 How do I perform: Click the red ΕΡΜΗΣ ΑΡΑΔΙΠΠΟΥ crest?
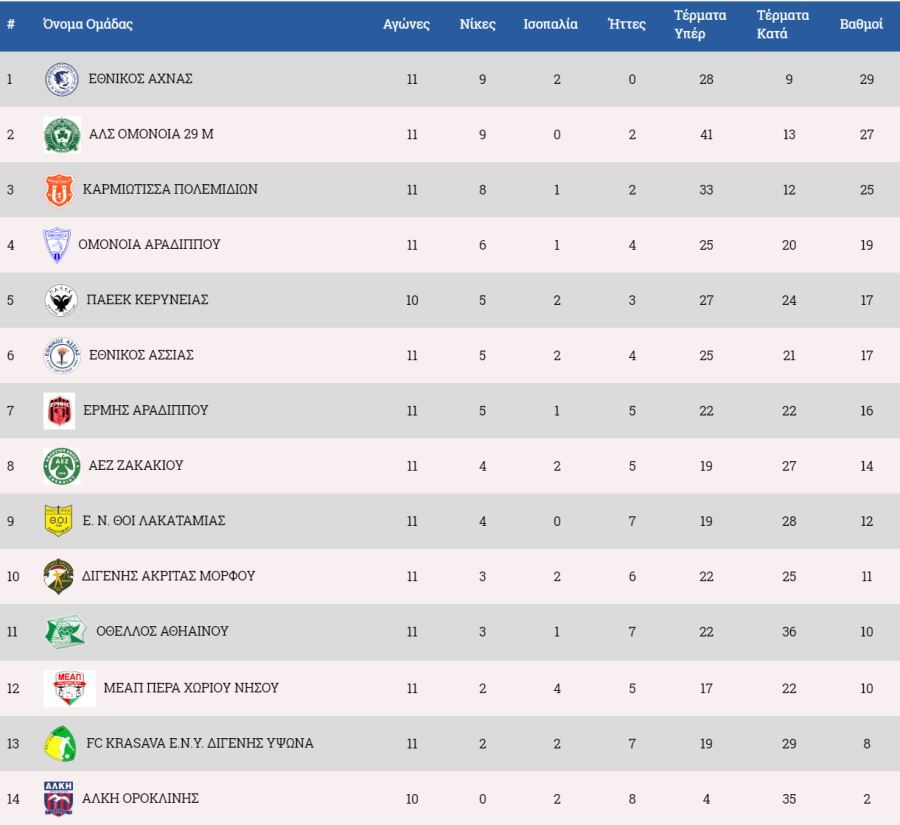[59, 411]
